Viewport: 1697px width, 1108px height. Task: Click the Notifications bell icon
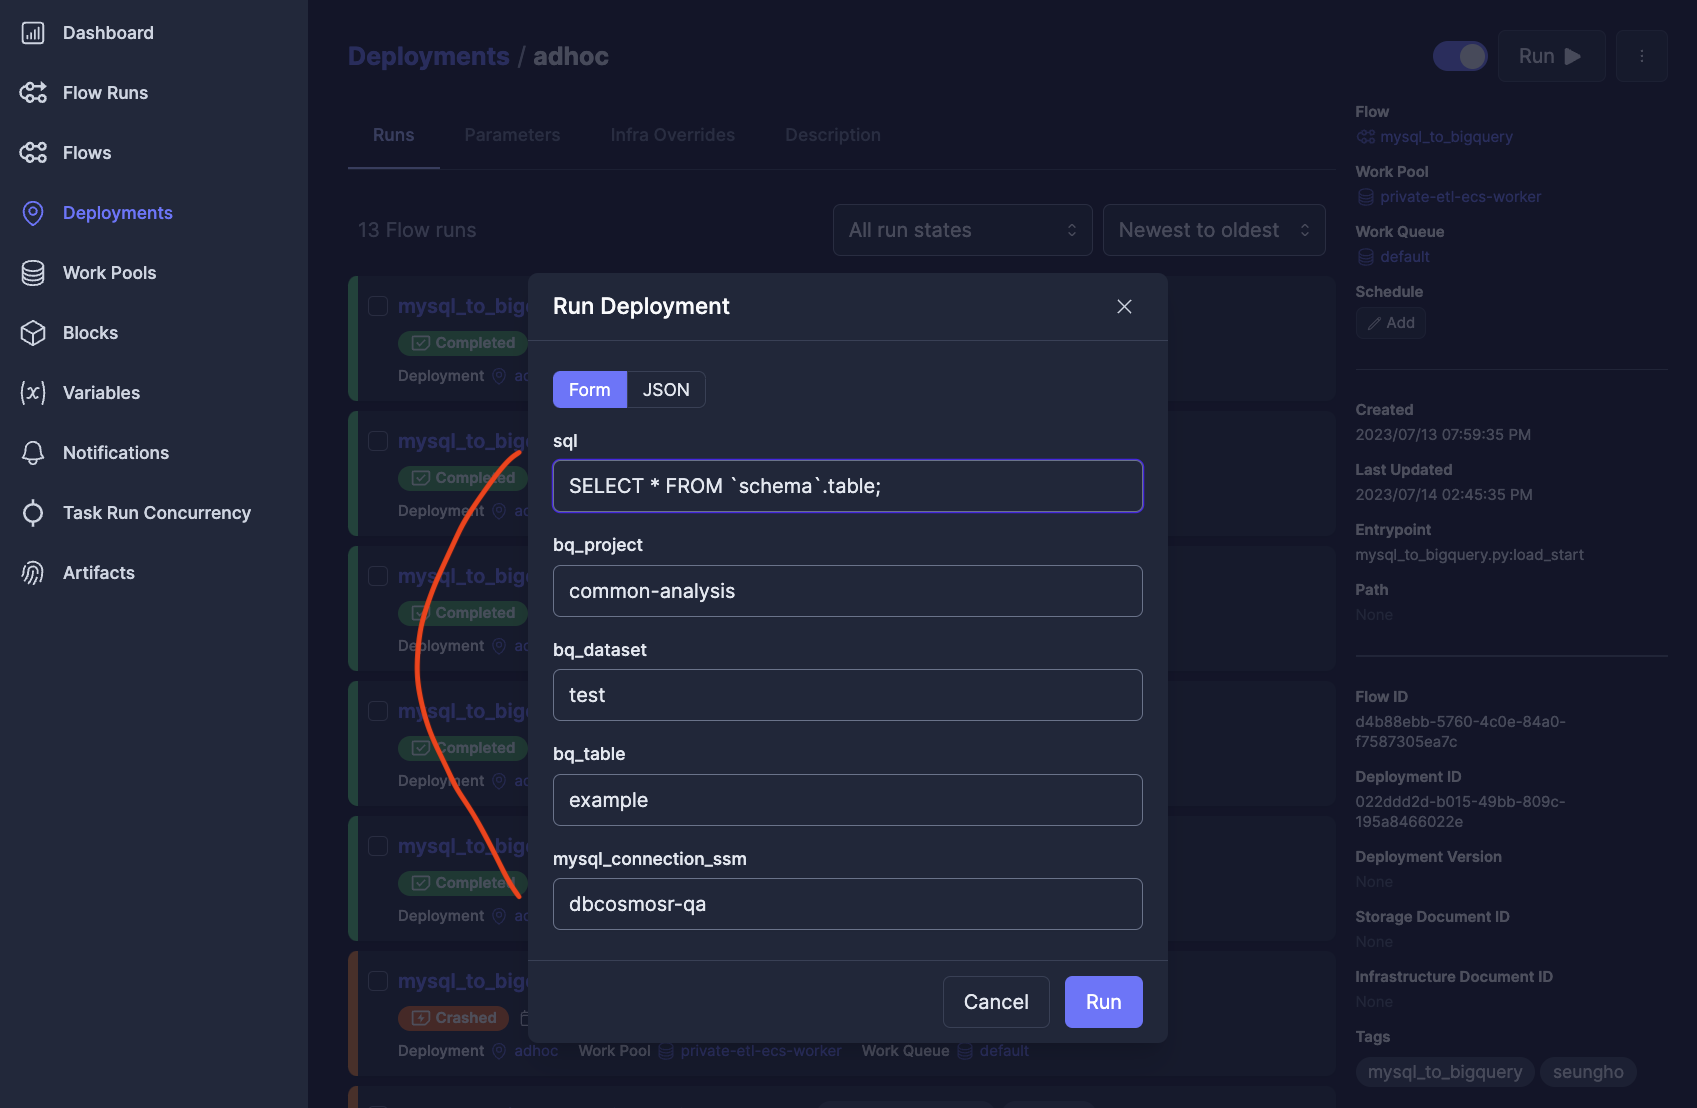coord(33,453)
